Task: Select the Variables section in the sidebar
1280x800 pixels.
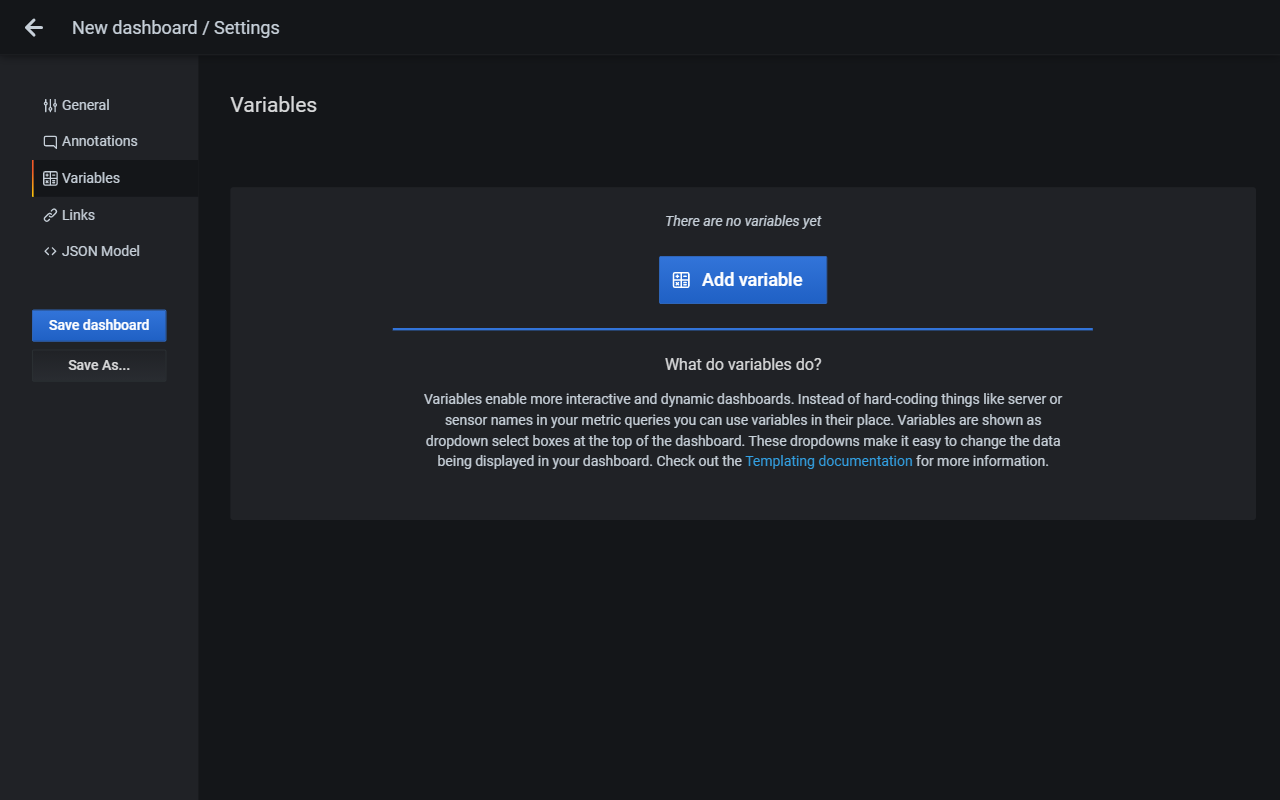Action: [x=91, y=177]
